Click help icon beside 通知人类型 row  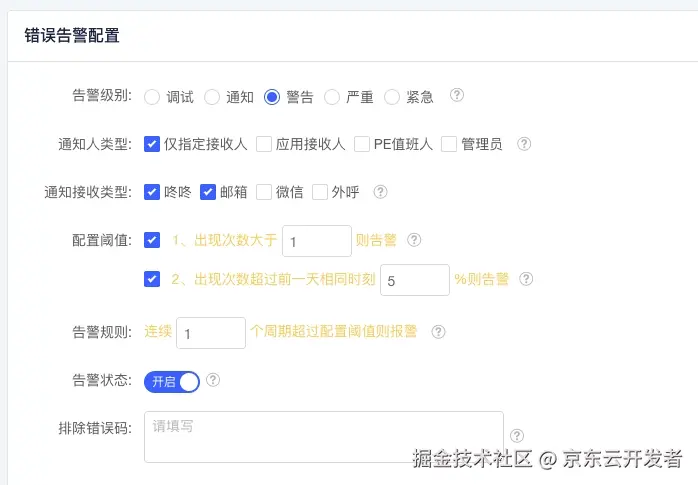click(524, 144)
